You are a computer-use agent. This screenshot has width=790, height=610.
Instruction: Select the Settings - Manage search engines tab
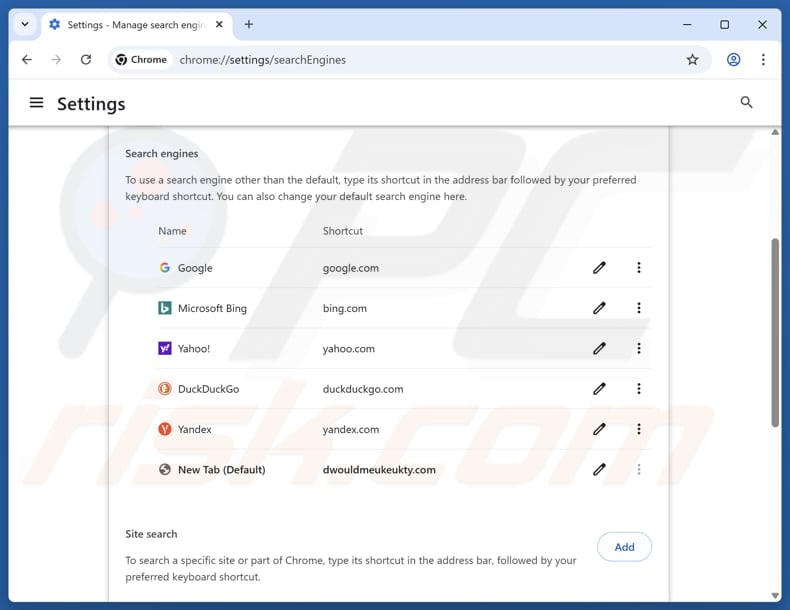pyautogui.click(x=137, y=25)
